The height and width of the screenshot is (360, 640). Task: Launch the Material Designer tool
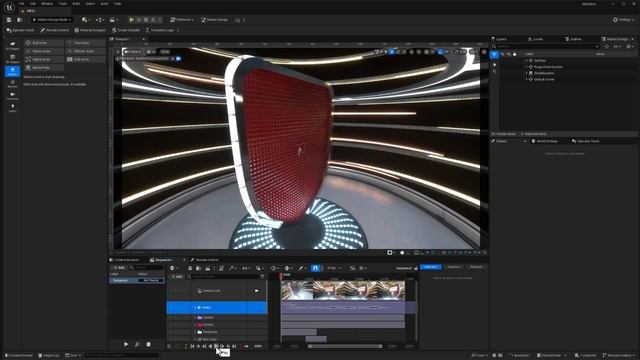tap(90, 30)
